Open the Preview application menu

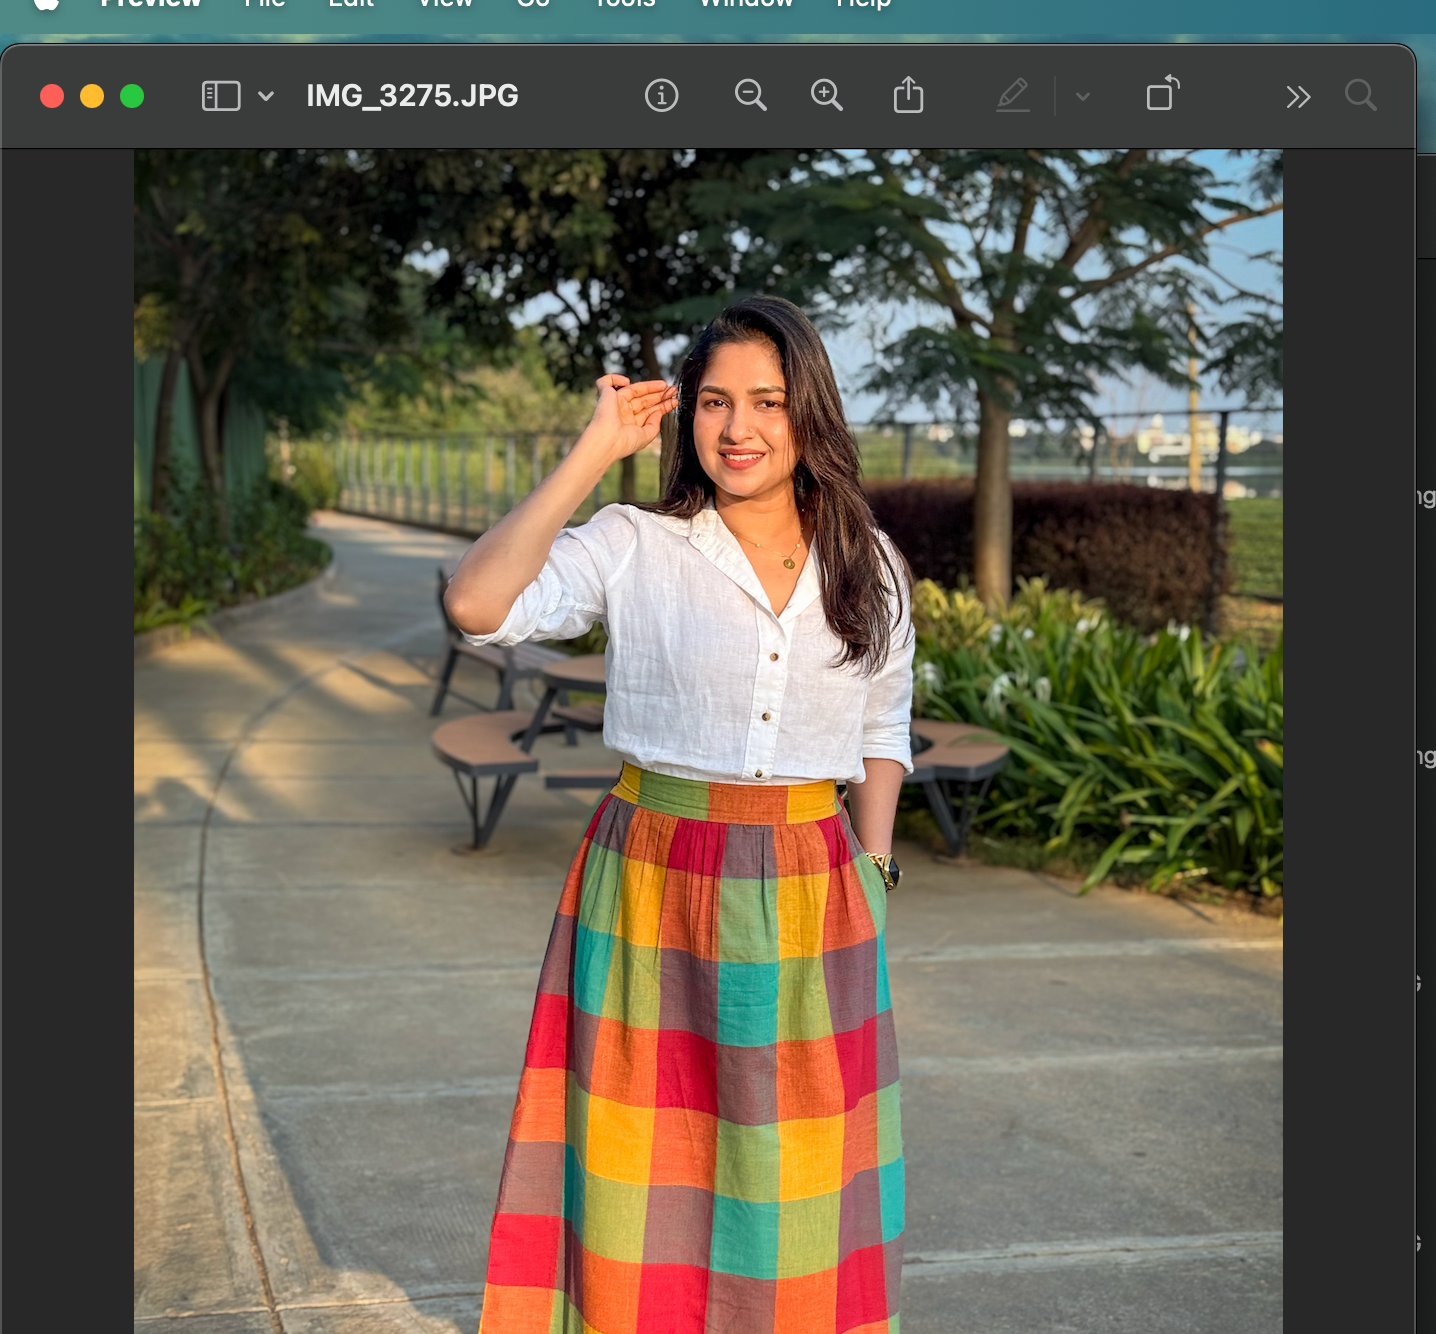151,4
